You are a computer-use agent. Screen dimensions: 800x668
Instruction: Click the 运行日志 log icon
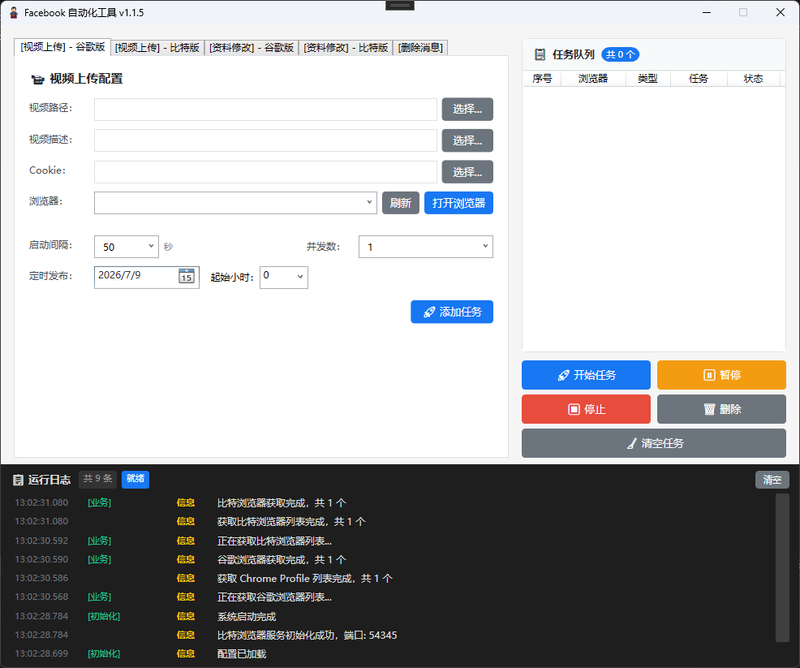(x=18, y=480)
